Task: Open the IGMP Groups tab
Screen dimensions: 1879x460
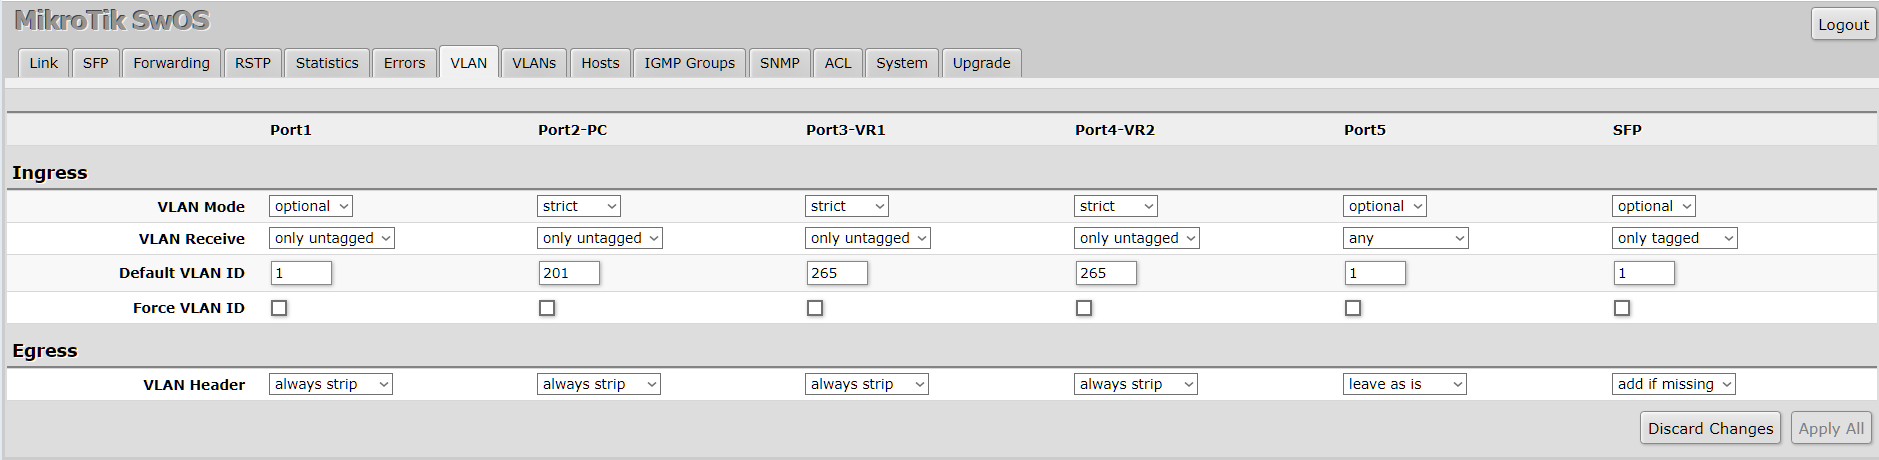Action: [x=689, y=63]
